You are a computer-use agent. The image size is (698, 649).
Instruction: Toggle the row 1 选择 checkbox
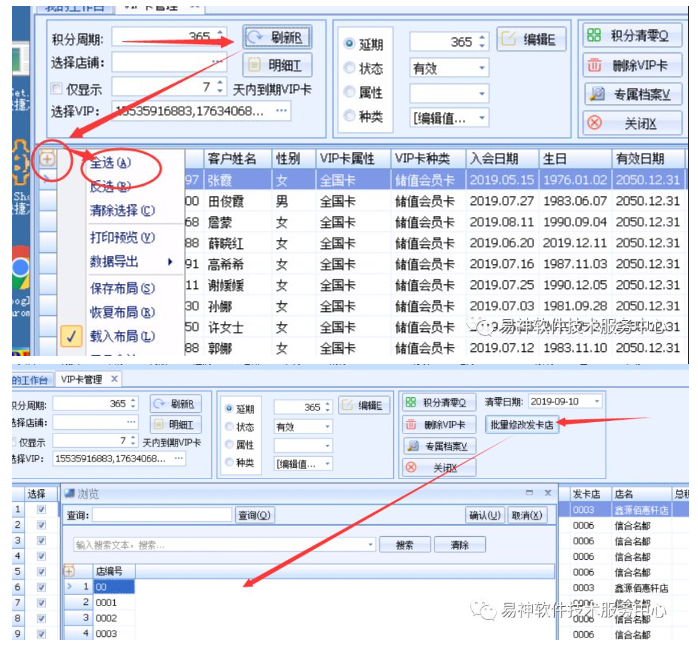point(41,509)
